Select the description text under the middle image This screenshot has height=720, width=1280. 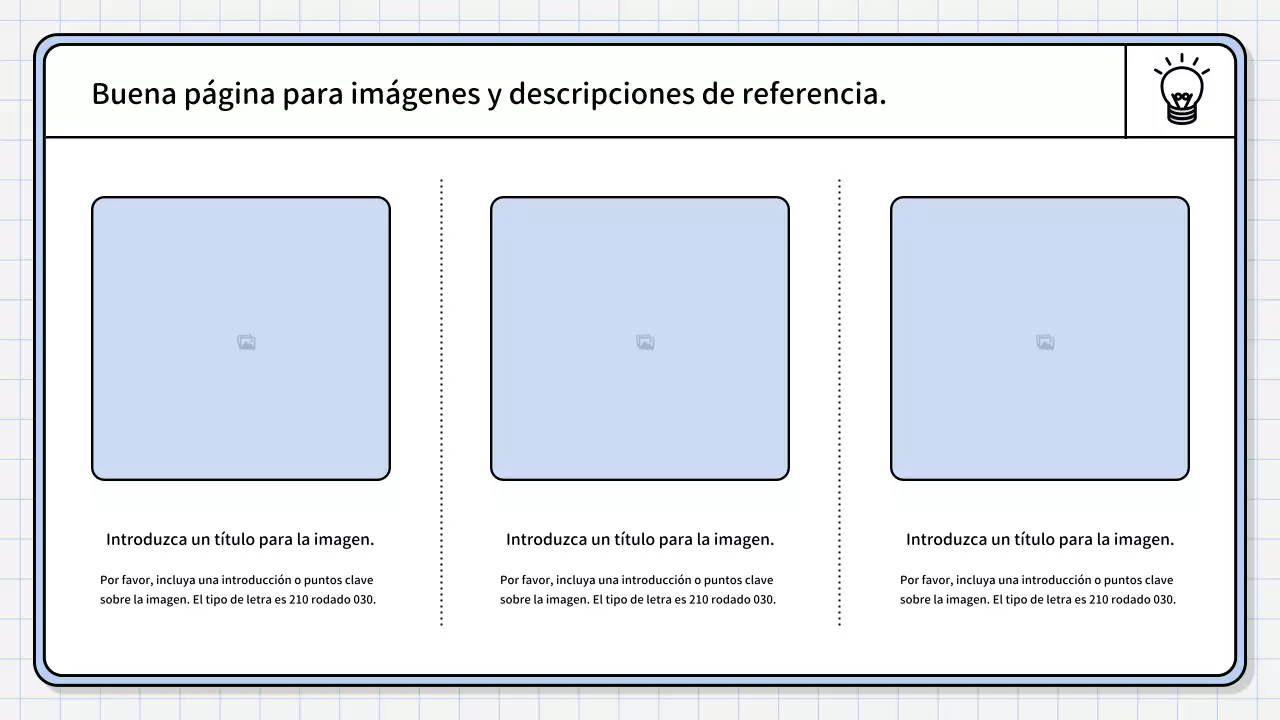(637, 589)
